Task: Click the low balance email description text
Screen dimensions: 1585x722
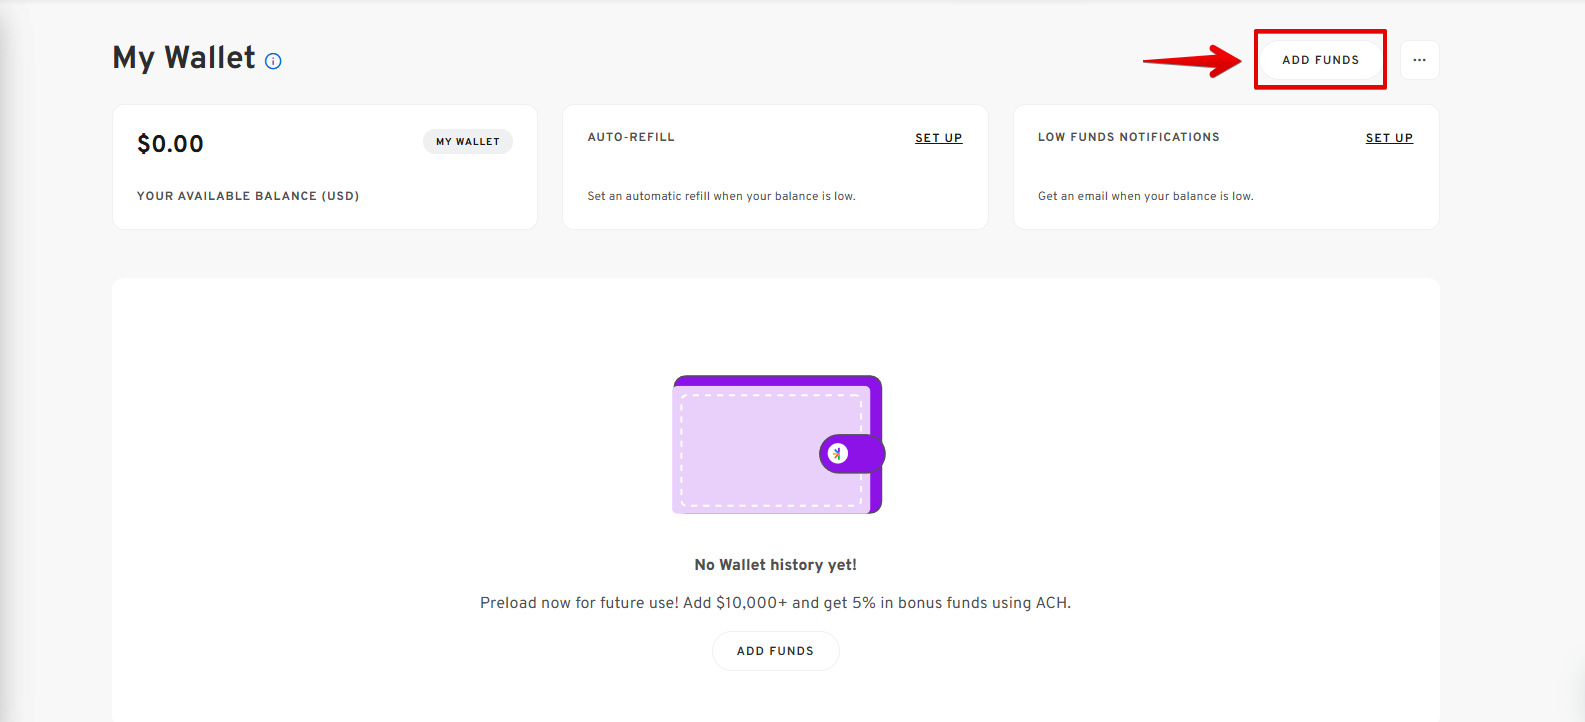Action: [1145, 196]
